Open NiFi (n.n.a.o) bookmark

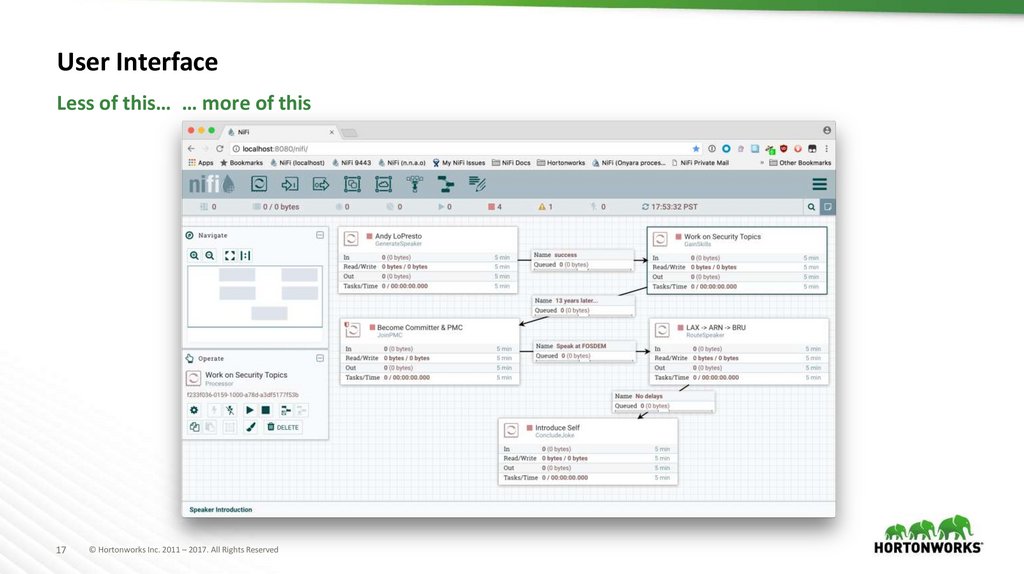pos(402,163)
